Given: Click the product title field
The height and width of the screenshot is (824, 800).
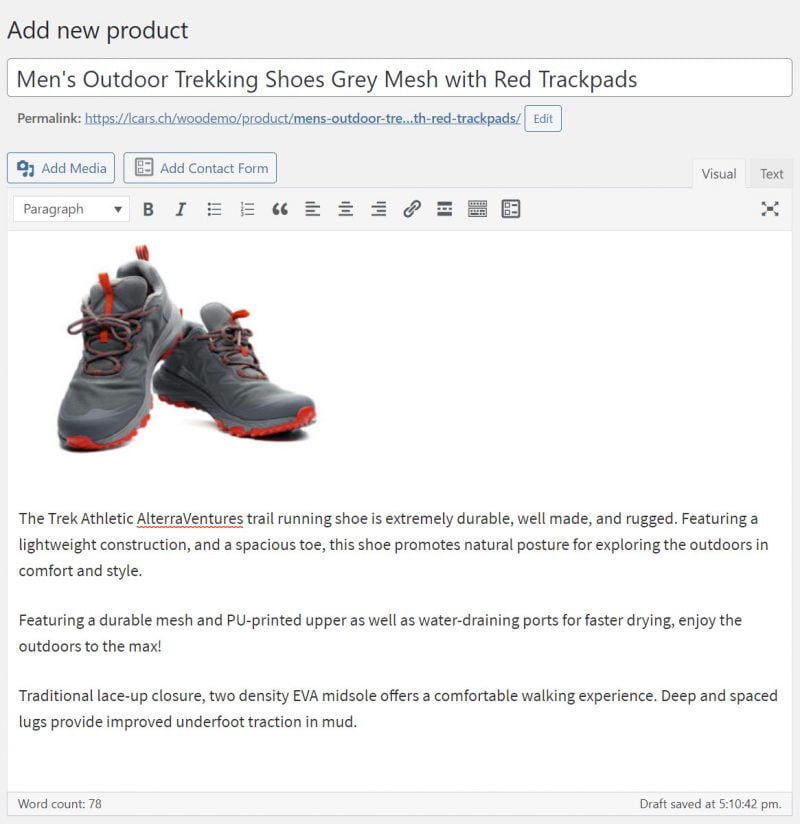Looking at the screenshot, I should [400, 77].
